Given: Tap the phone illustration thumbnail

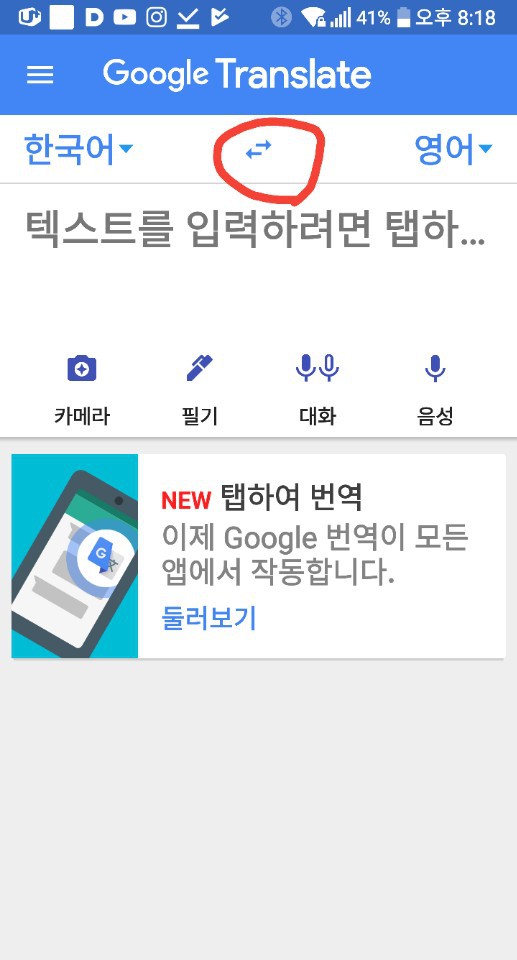Looking at the screenshot, I should point(75,556).
